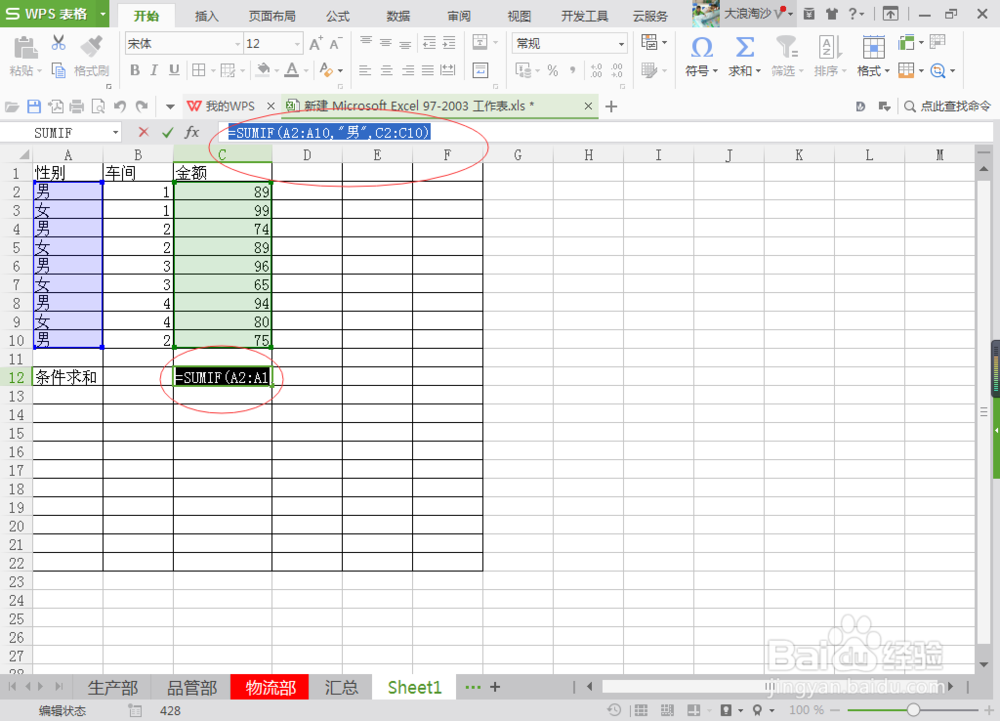
Task: Open the 数据 ribbon tab
Action: (x=399, y=16)
